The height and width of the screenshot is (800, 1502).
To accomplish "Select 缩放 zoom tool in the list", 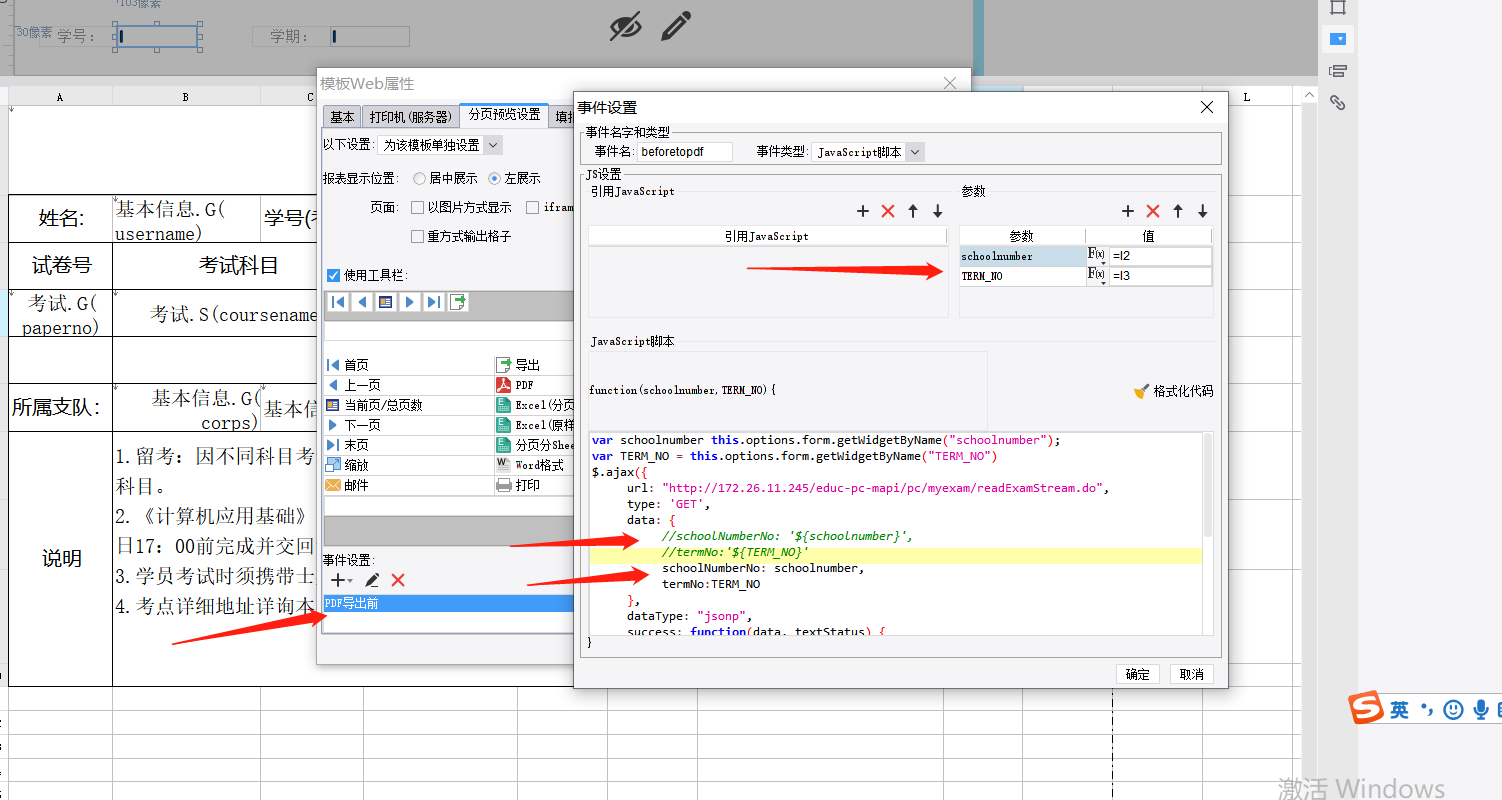I will (x=408, y=465).
